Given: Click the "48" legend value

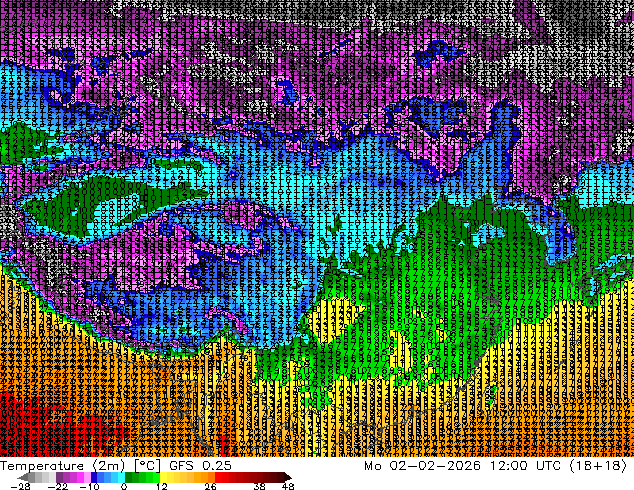Looking at the screenshot, I should tap(288, 486).
